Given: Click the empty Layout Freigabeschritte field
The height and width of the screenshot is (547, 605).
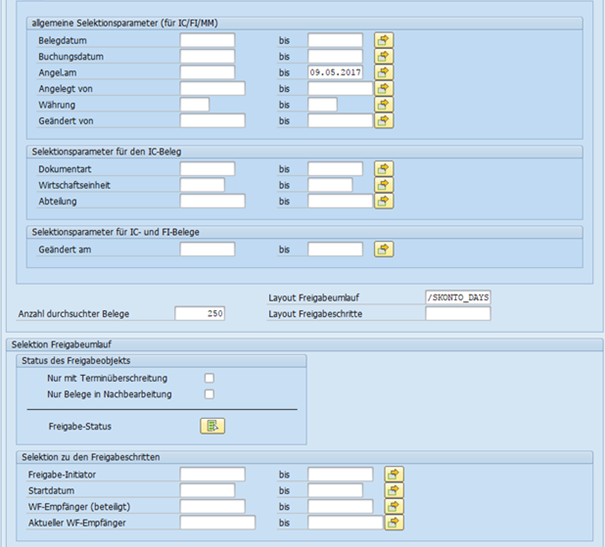Looking at the screenshot, I should [x=458, y=314].
